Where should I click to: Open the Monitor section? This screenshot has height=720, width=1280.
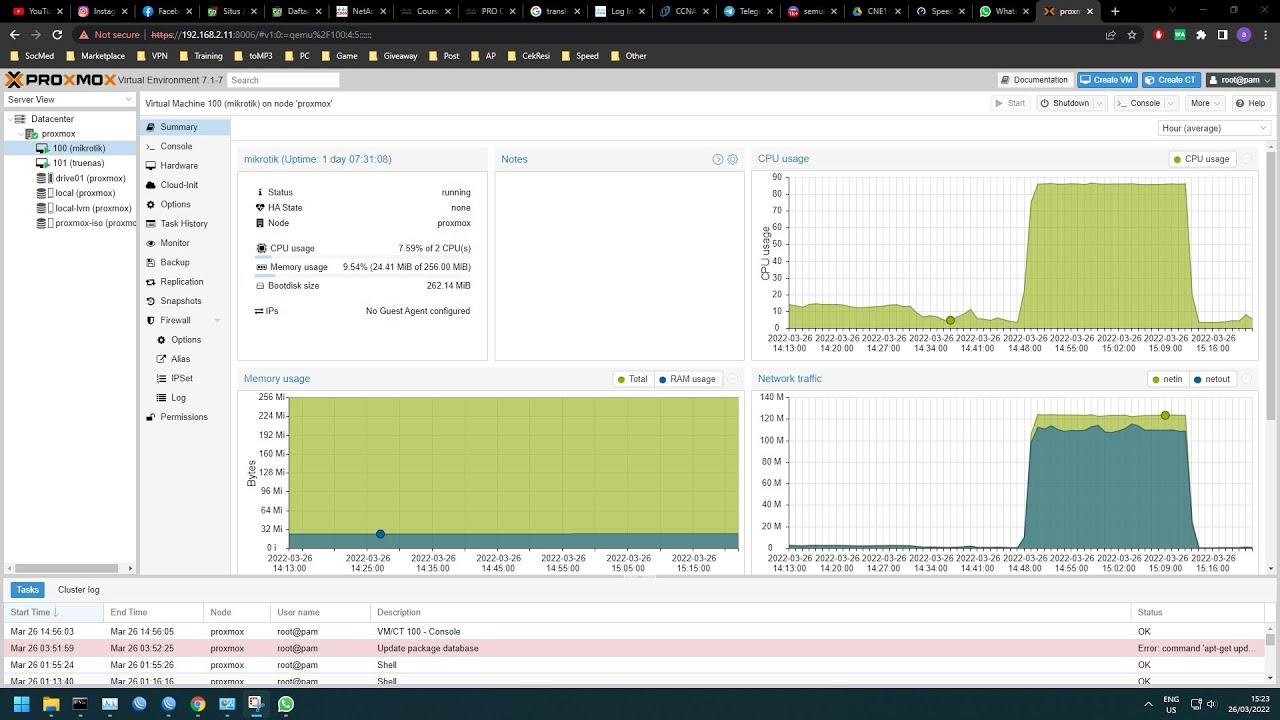tap(185, 243)
